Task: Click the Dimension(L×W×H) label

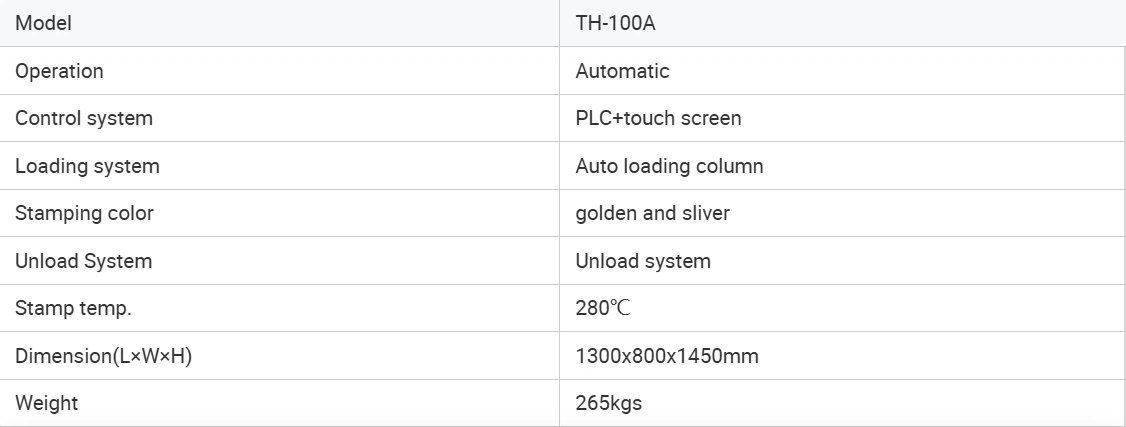Action: pos(103,356)
